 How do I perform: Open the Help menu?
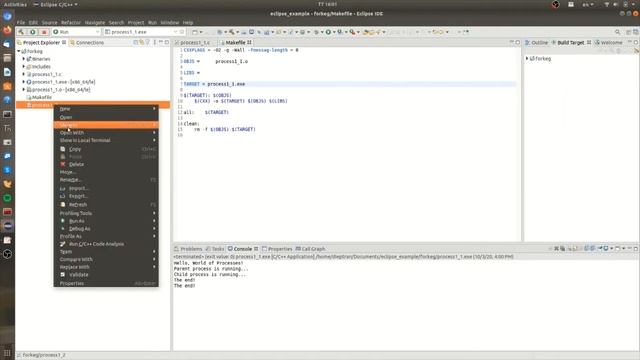tap(188, 22)
